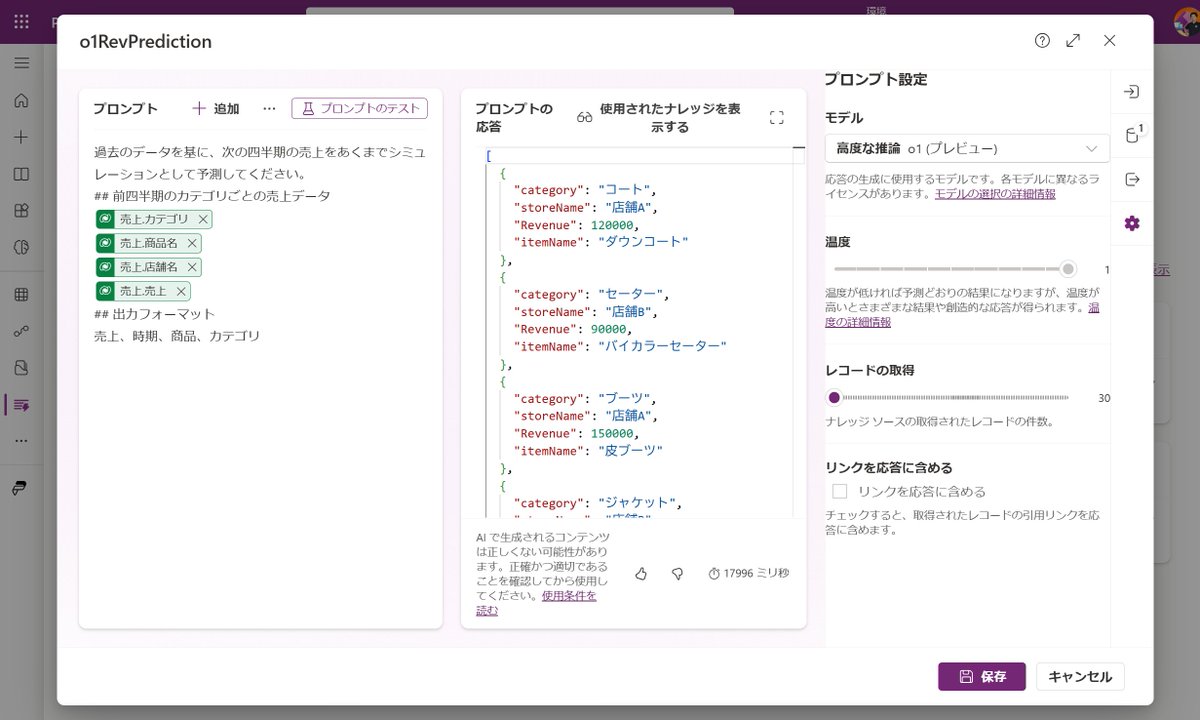The image size is (1200, 720).
Task: Give thumbs-down feedback on the AI response
Action: (x=677, y=573)
